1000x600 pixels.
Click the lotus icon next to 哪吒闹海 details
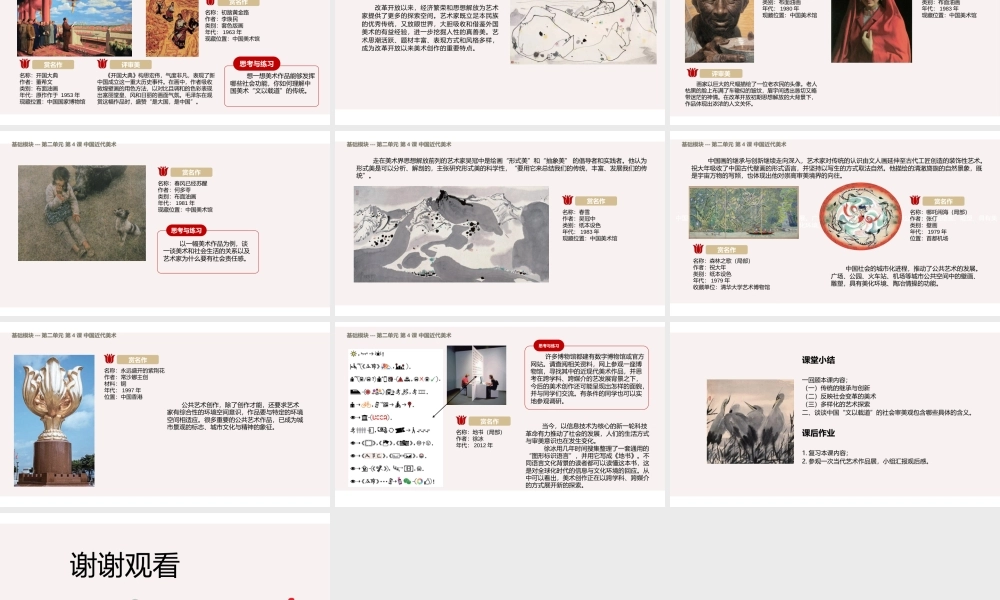point(915,200)
